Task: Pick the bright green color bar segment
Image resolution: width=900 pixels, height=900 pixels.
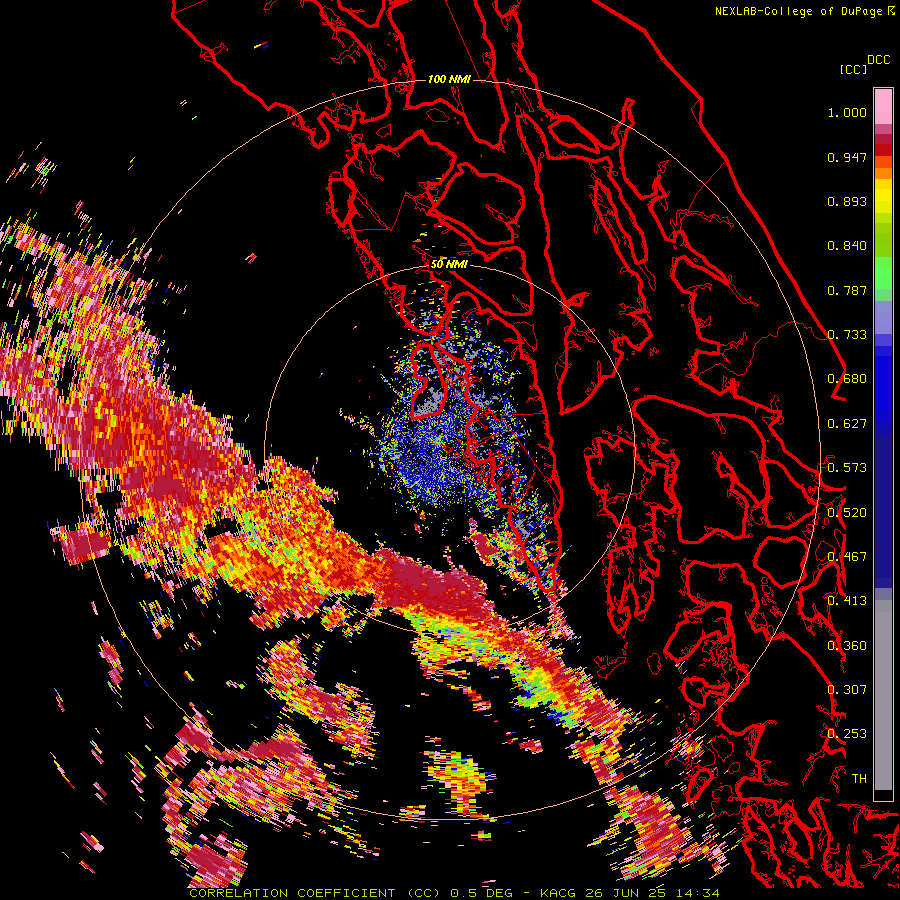Action: pos(883,273)
